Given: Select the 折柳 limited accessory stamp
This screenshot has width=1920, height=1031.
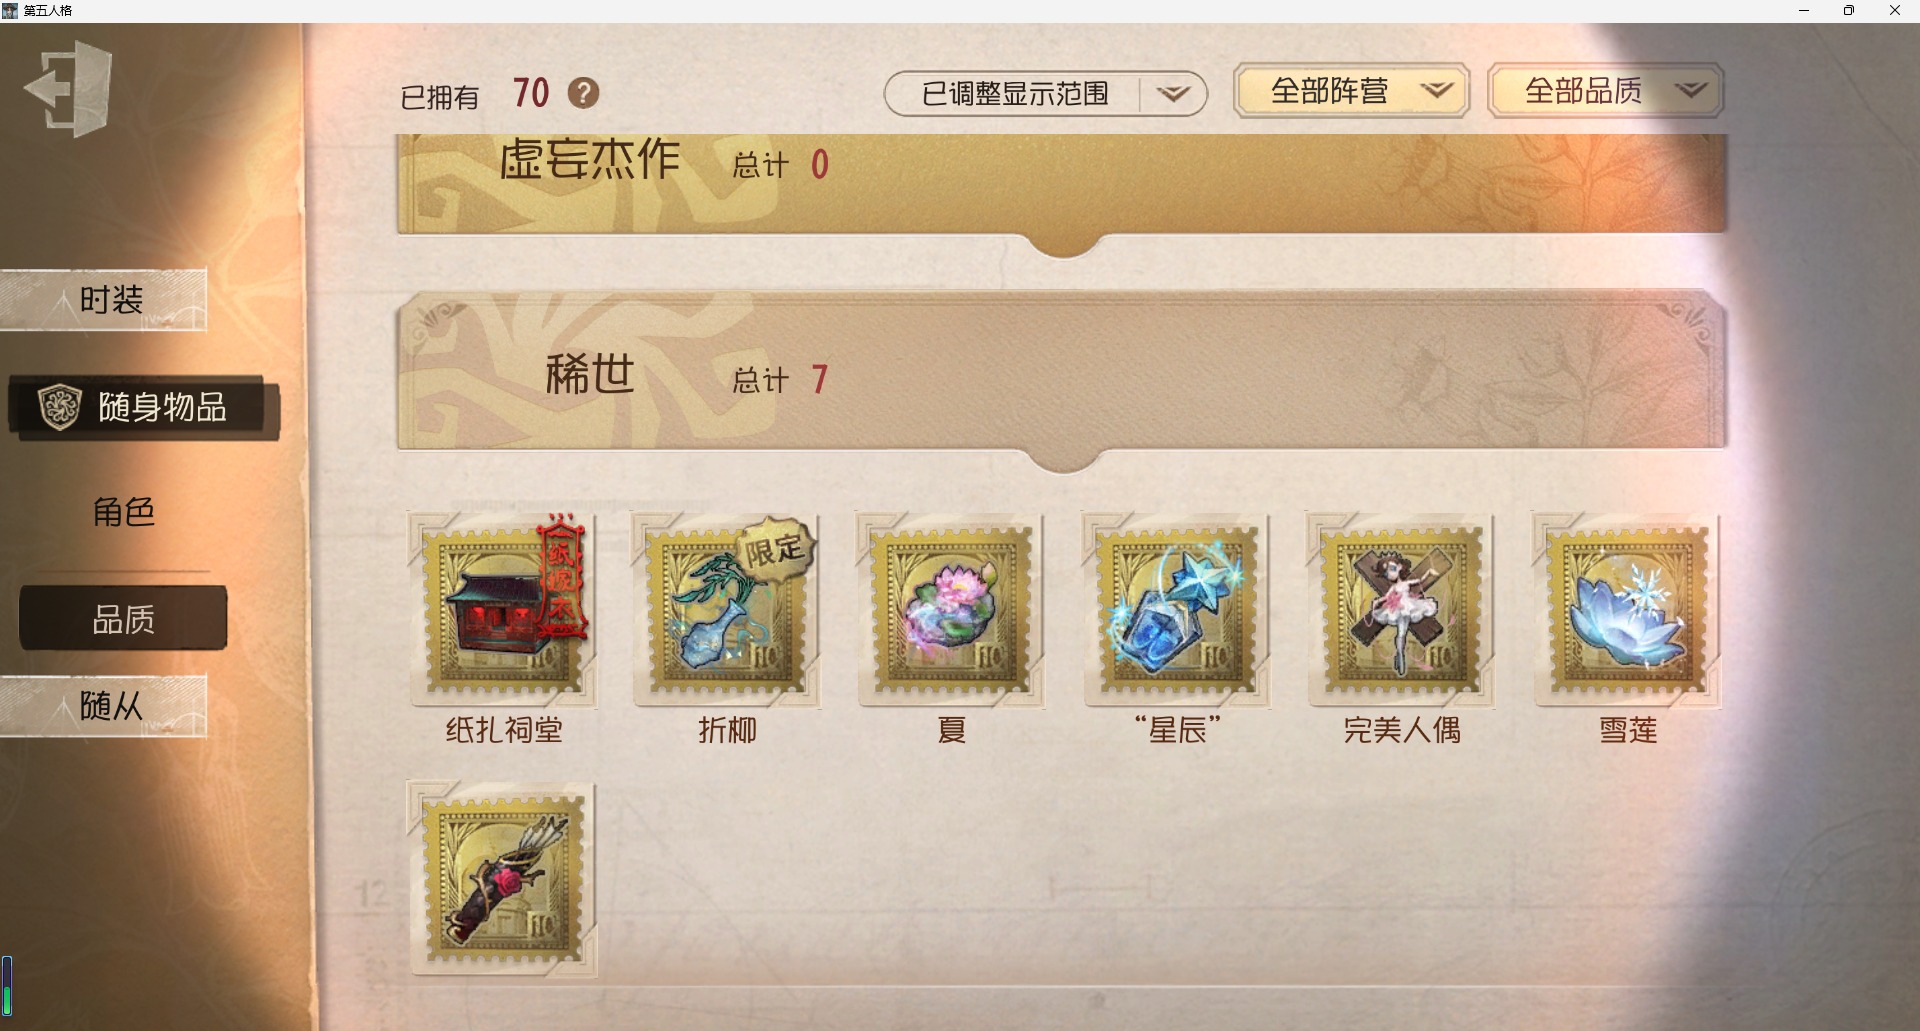Looking at the screenshot, I should tap(727, 611).
